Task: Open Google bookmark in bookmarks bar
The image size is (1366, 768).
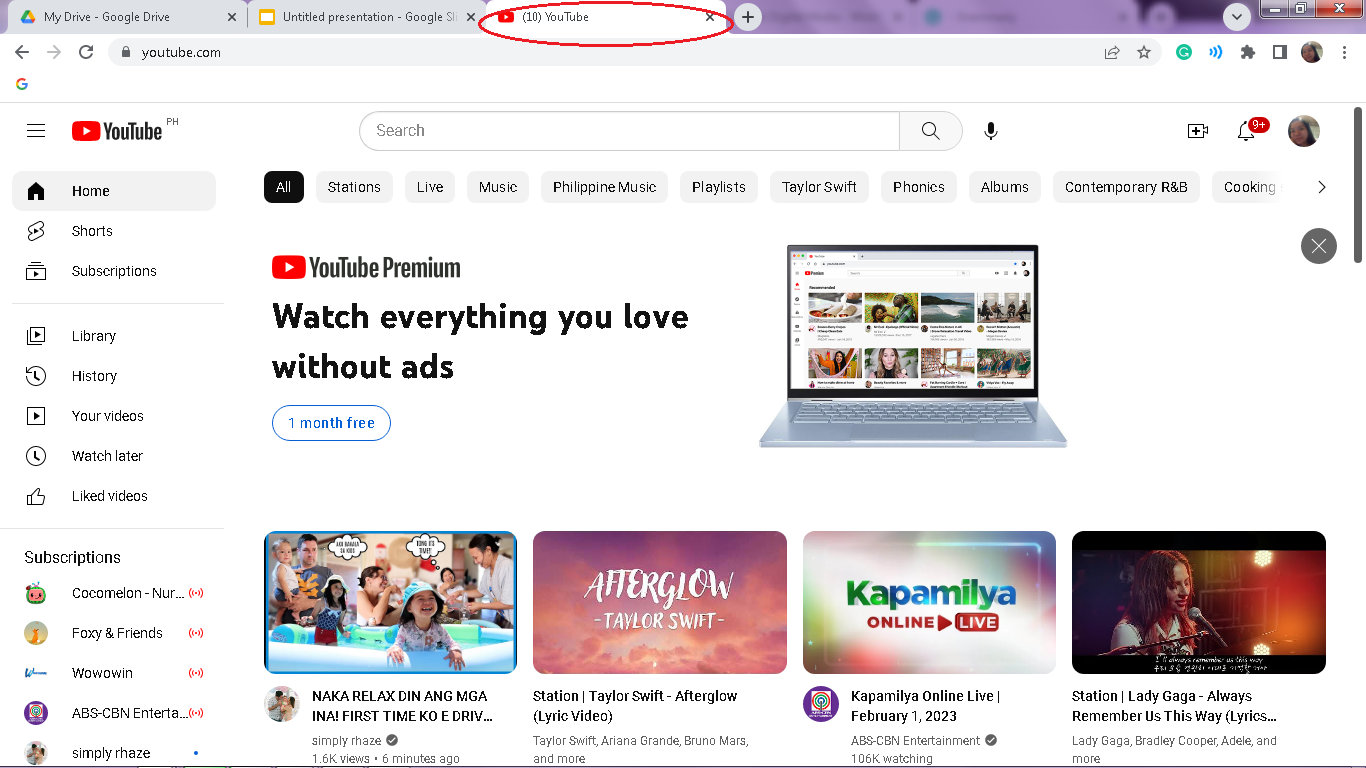Action: [x=22, y=84]
